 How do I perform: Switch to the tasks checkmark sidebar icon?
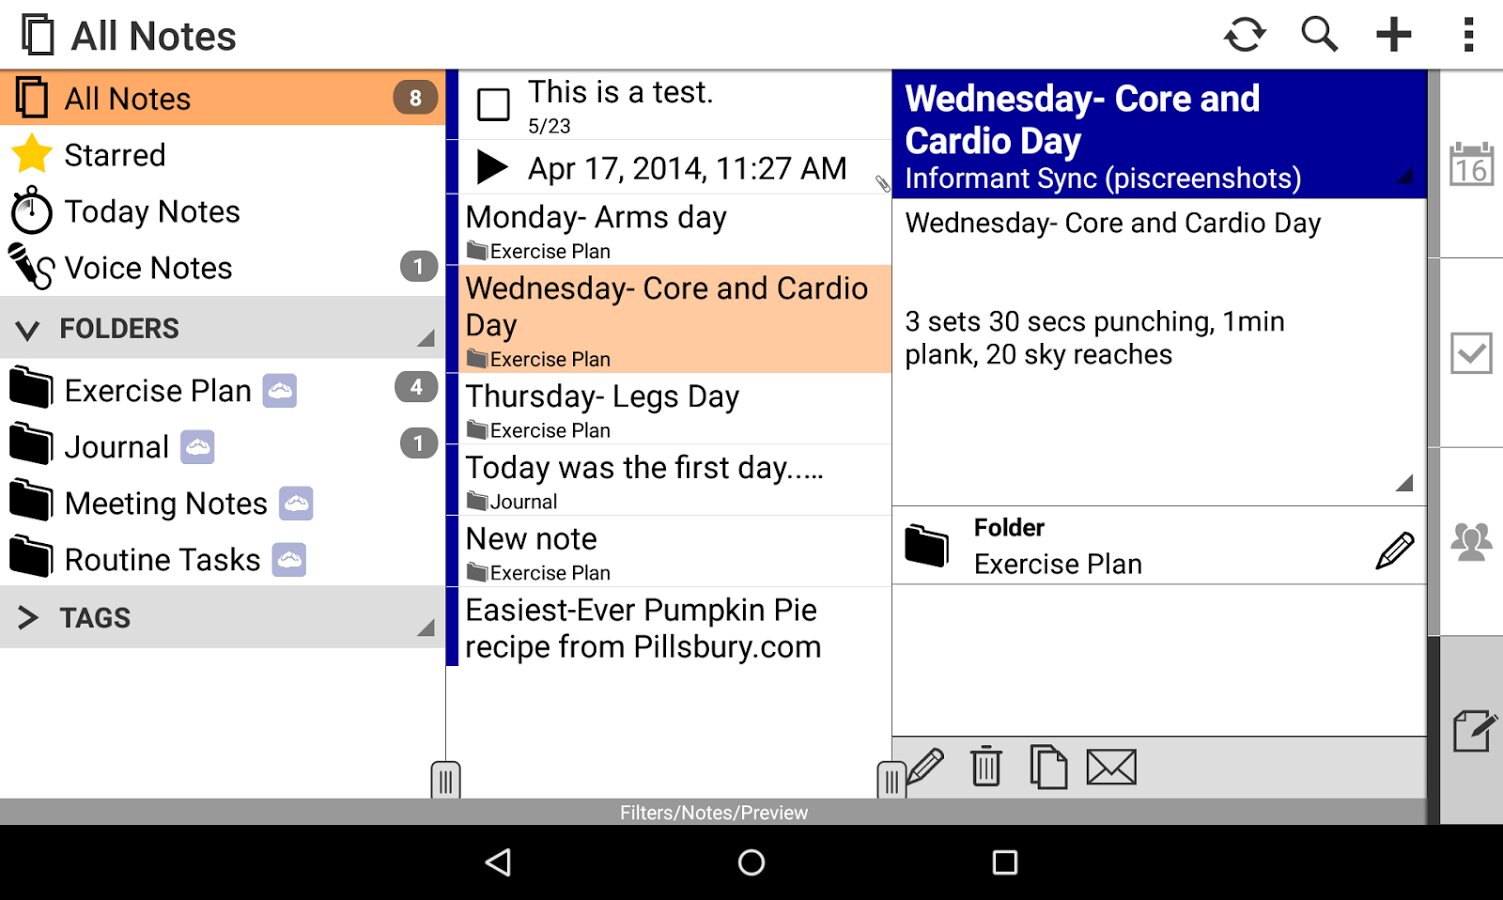point(1471,353)
